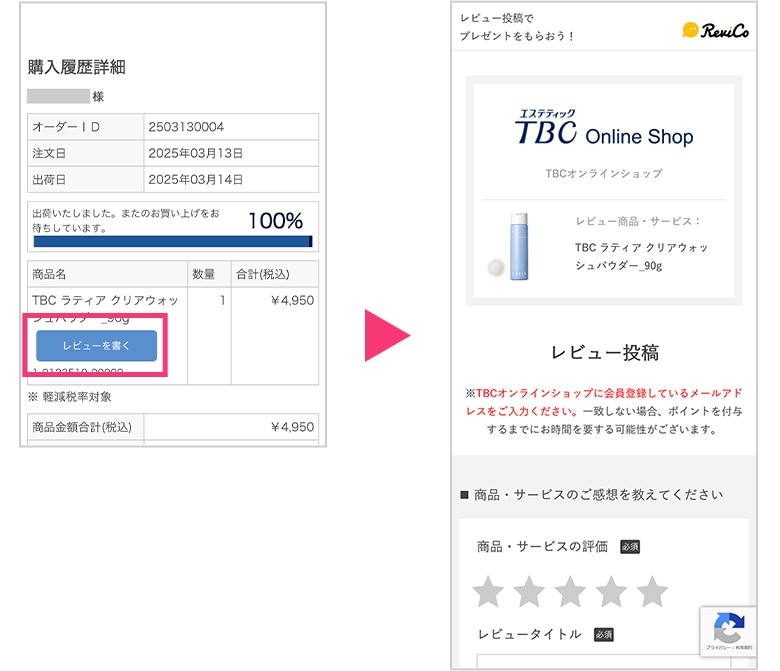Click the 商品・サービスの評価 label
The image size is (780, 671).
pyautogui.click(x=542, y=547)
